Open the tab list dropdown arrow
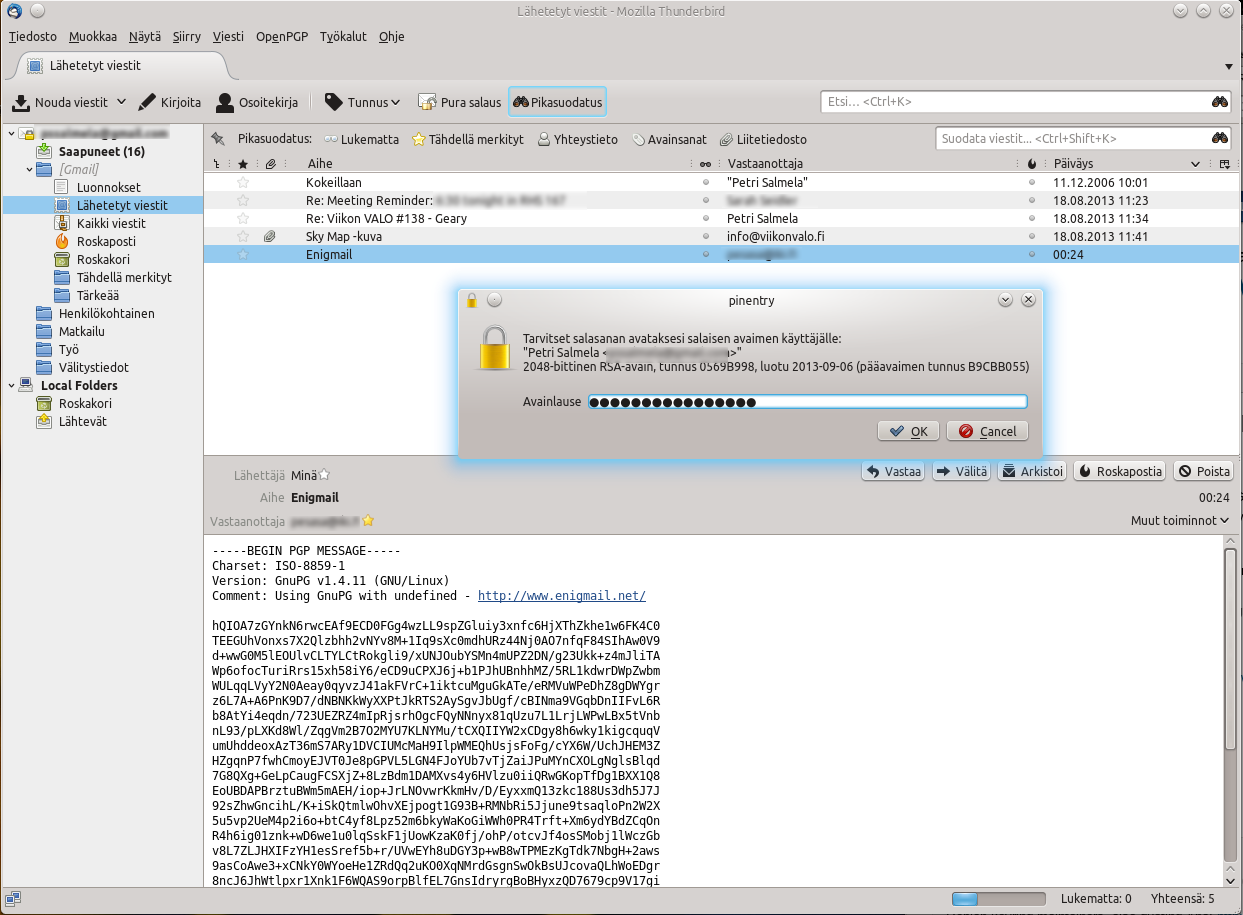Image resolution: width=1243 pixels, height=915 pixels. [x=1229, y=66]
